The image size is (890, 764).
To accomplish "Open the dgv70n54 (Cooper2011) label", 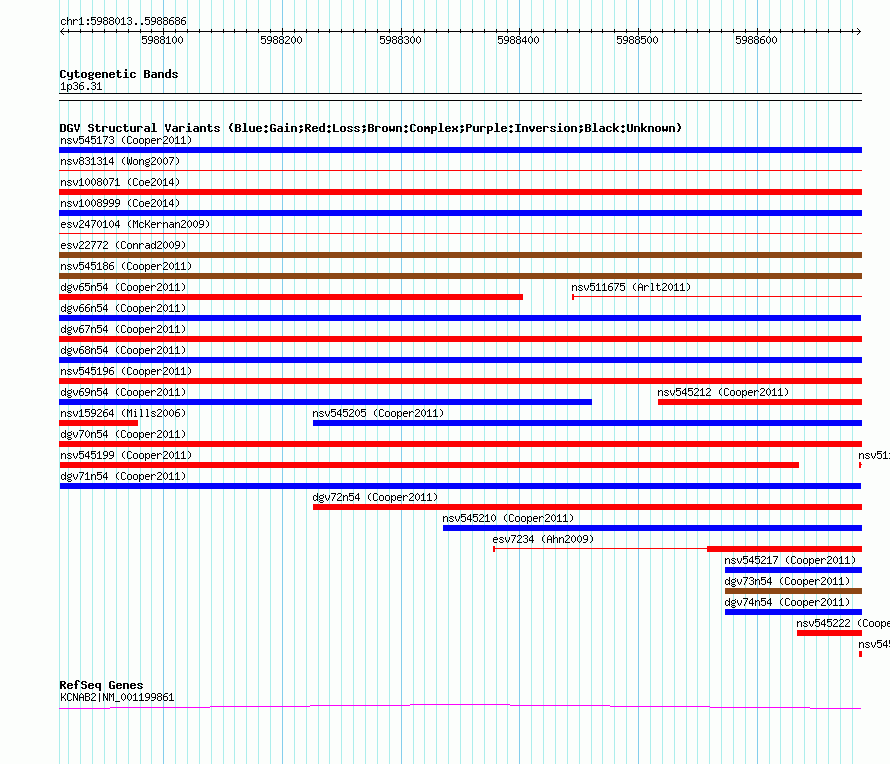I will click(x=123, y=434).
